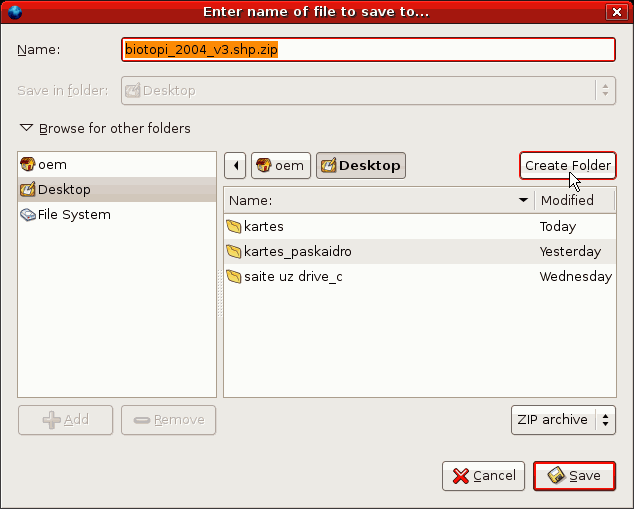
Task: Select the kartes_paskaidro folder name
Action: [x=298, y=251]
